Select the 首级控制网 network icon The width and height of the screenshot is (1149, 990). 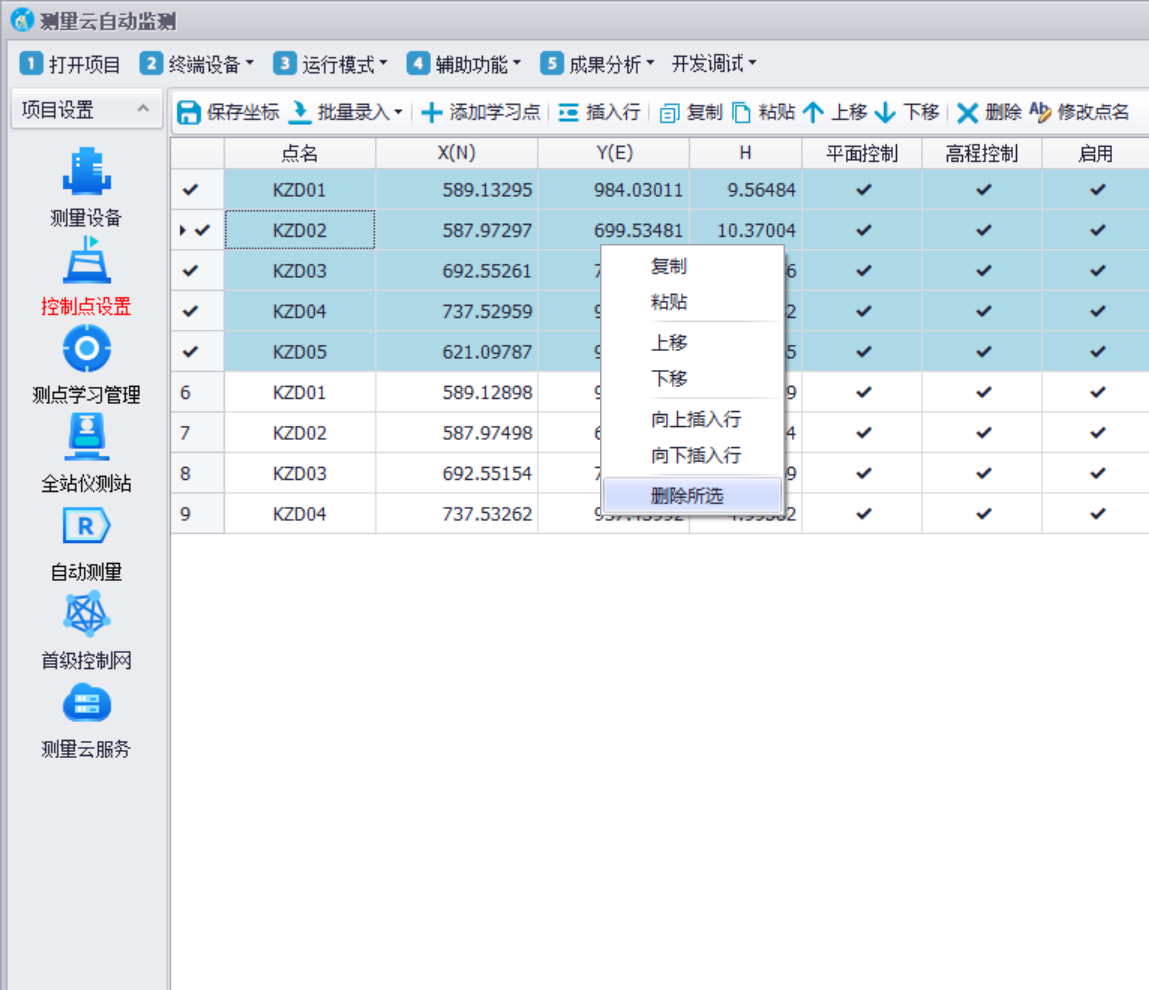[x=86, y=614]
